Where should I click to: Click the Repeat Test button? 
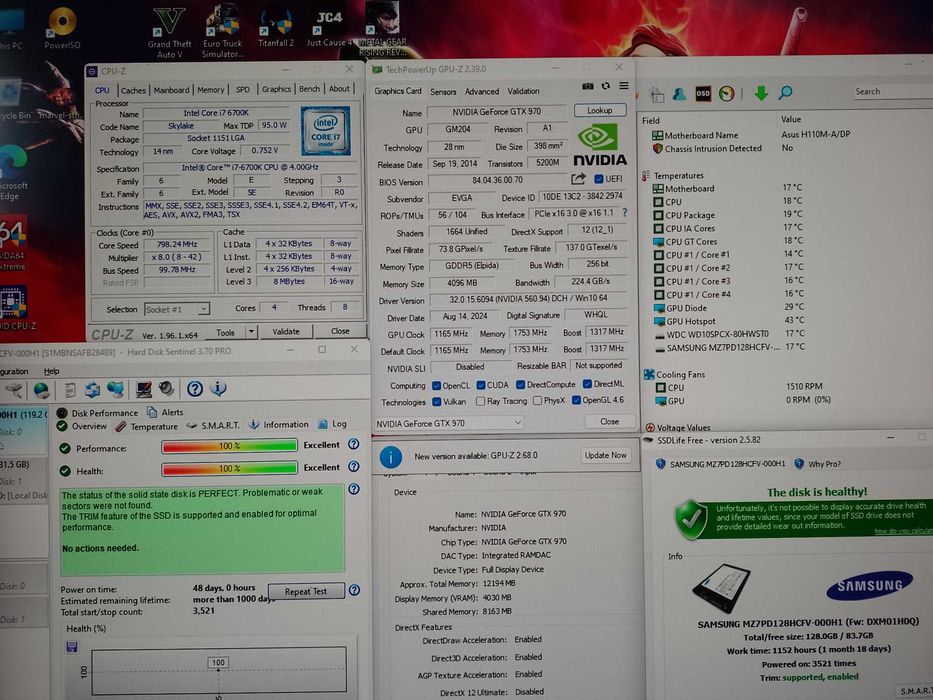click(x=306, y=591)
